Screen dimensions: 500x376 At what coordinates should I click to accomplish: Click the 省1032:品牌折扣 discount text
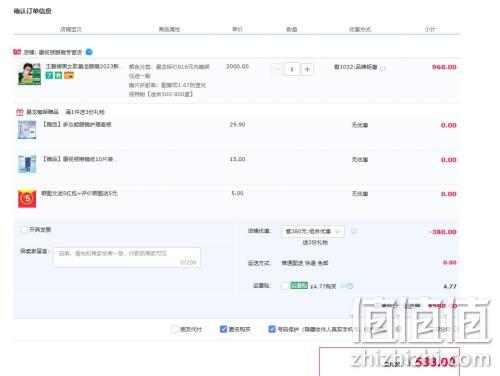tap(356, 67)
